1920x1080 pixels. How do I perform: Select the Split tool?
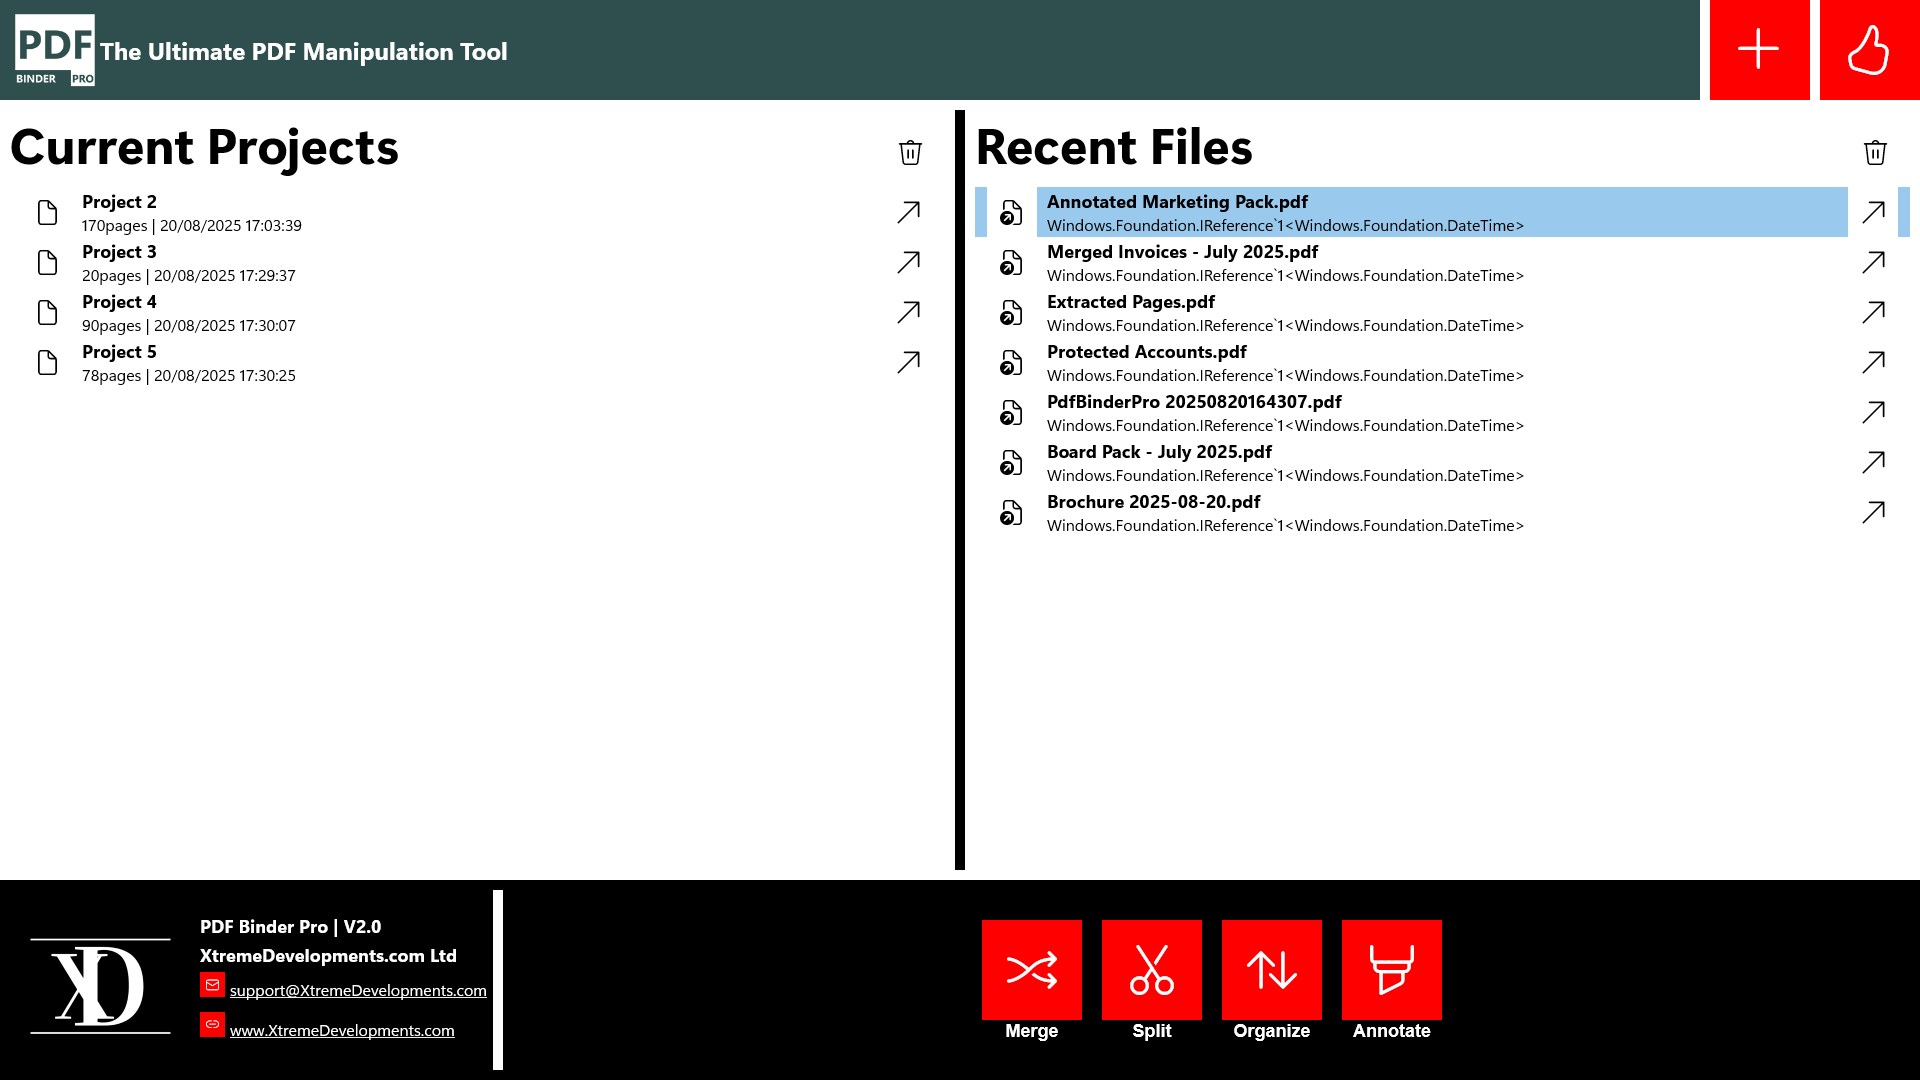[x=1151, y=969]
